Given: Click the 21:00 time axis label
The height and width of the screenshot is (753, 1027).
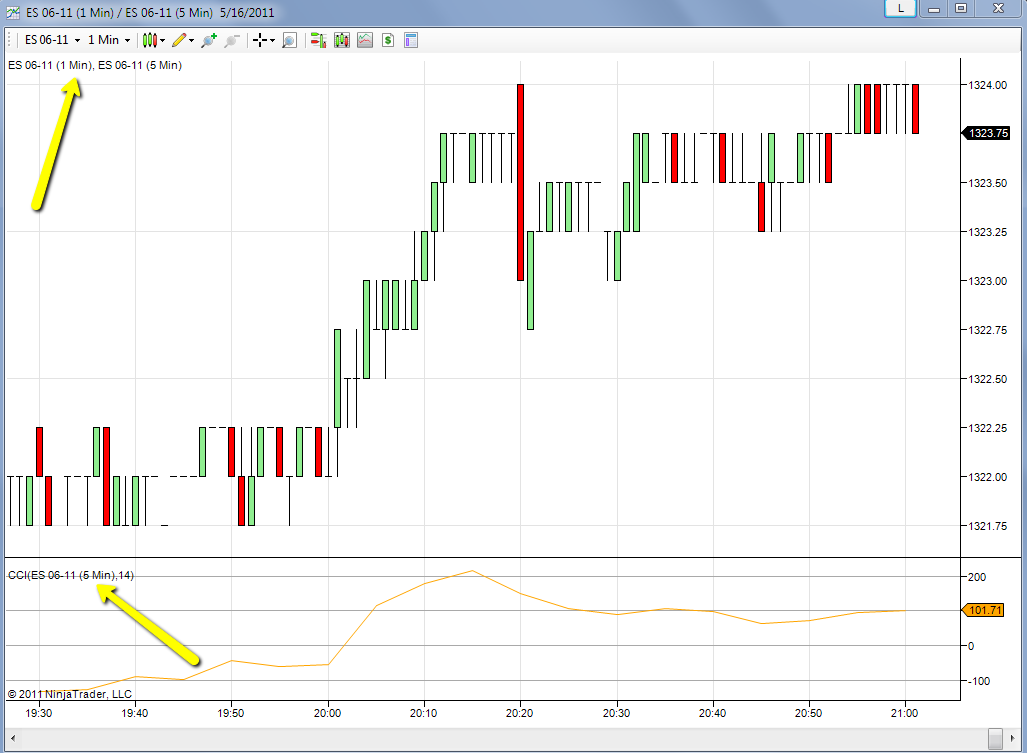Looking at the screenshot, I should click(905, 713).
